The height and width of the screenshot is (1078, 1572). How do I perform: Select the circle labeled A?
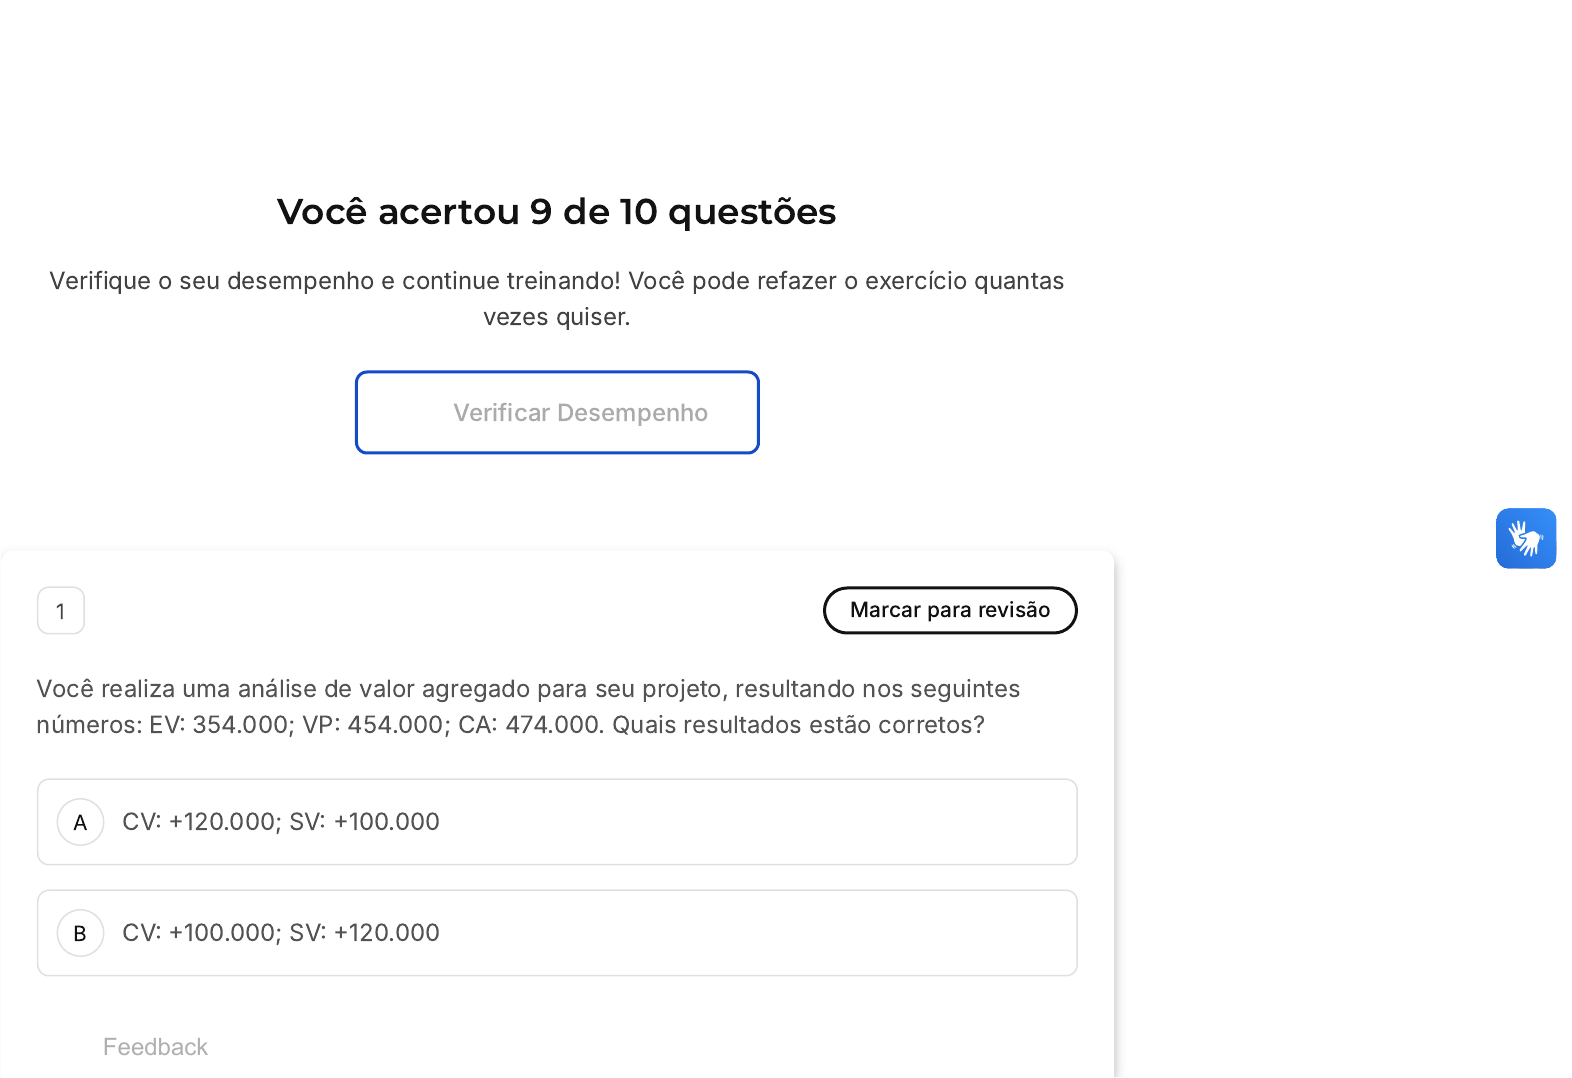[x=81, y=822]
